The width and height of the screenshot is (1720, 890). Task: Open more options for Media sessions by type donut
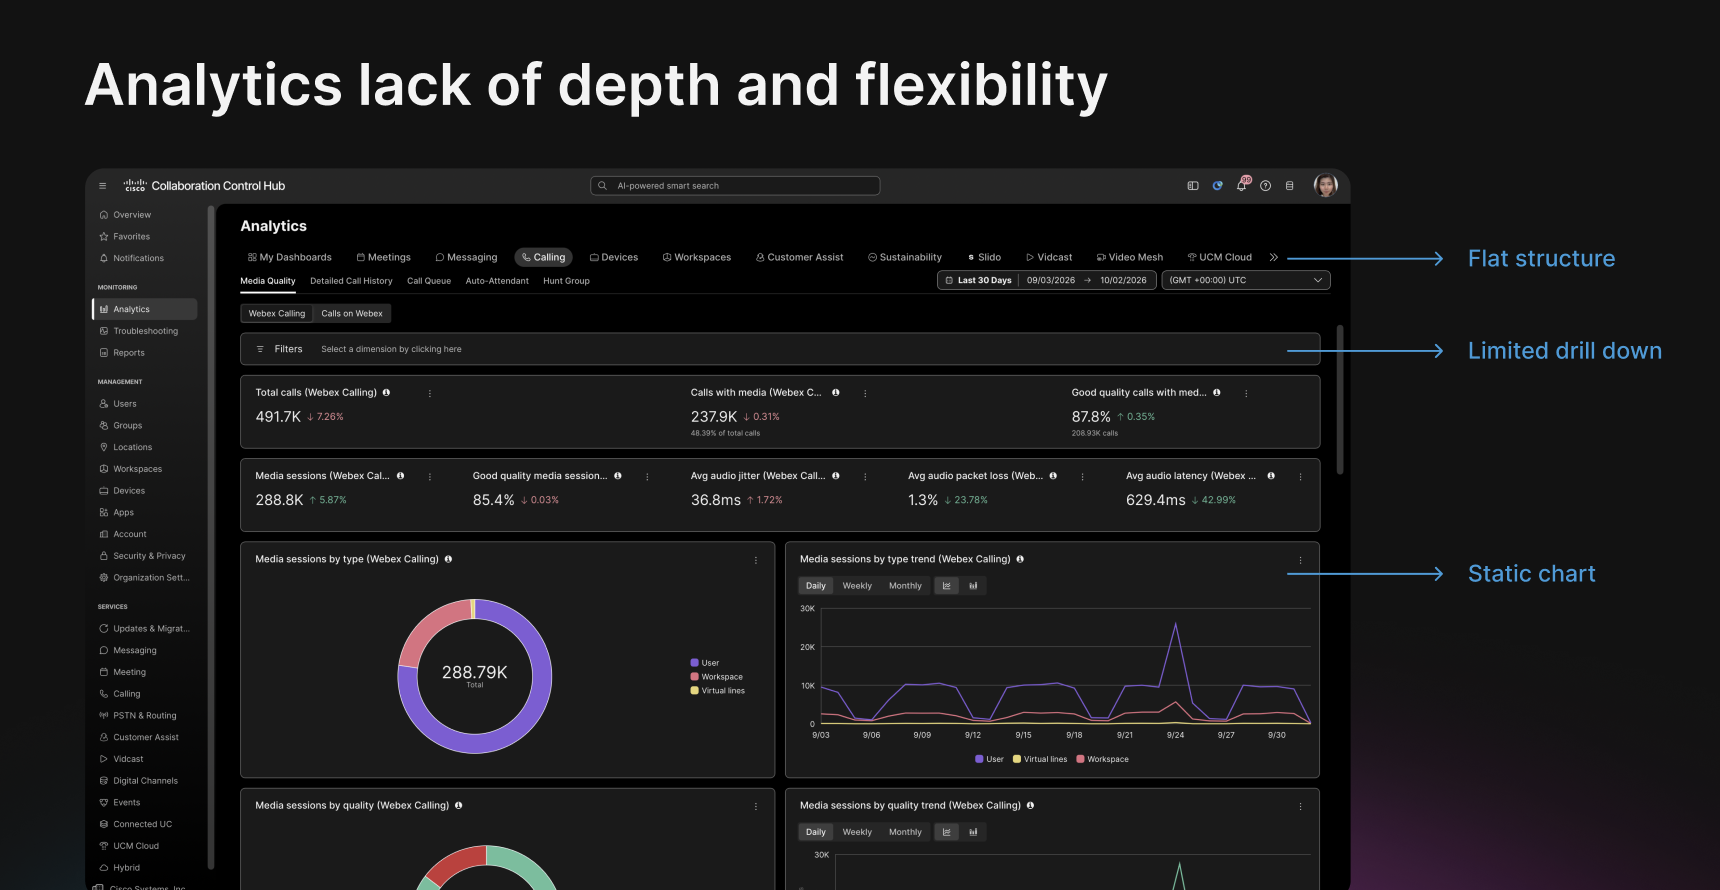756,560
